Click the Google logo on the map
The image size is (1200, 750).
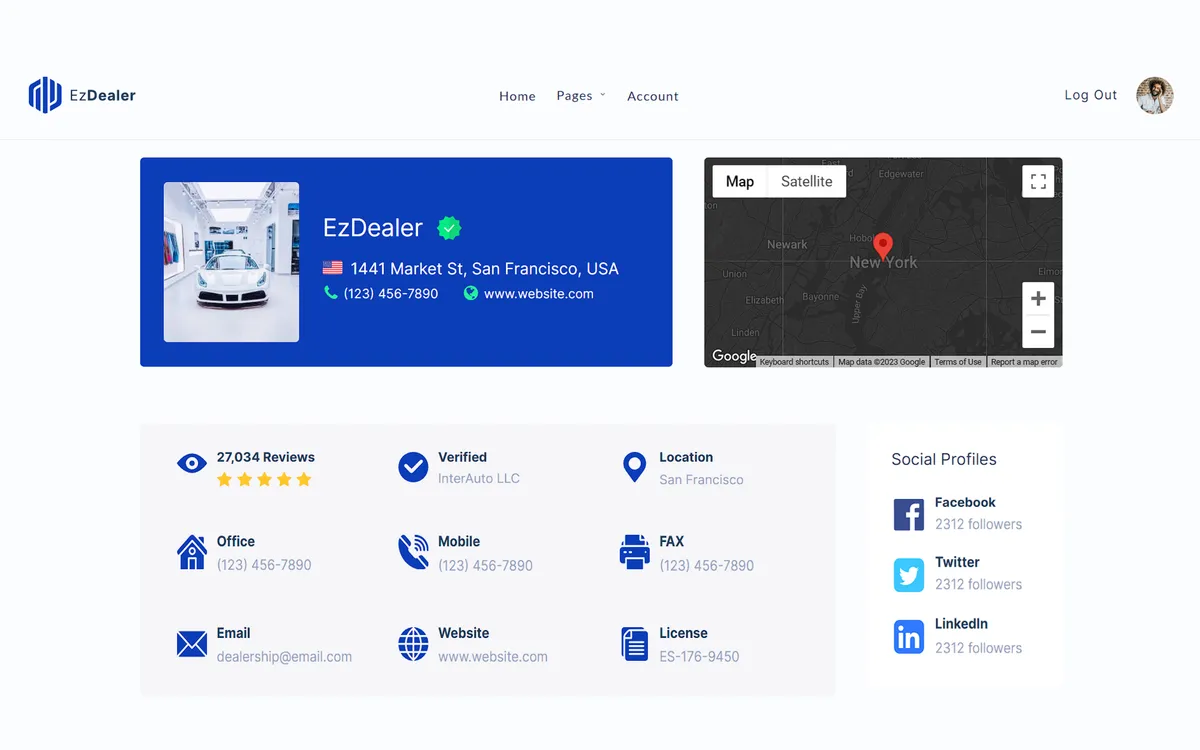(x=734, y=356)
